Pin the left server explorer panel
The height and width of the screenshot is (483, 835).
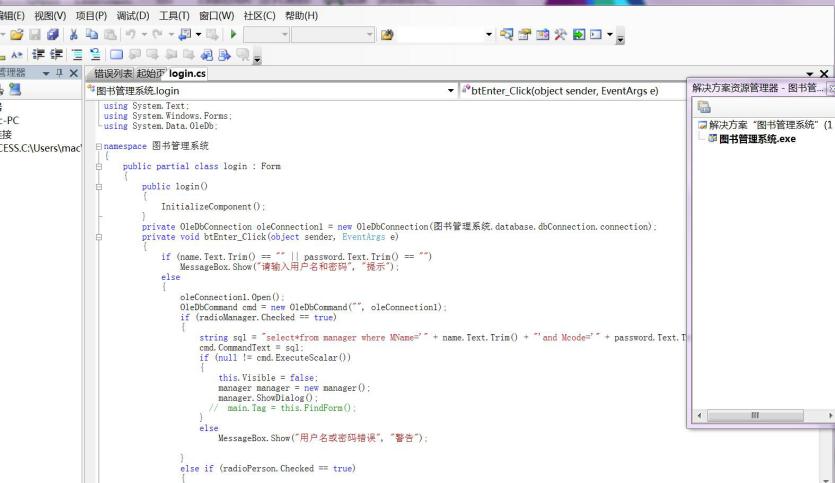(59, 73)
